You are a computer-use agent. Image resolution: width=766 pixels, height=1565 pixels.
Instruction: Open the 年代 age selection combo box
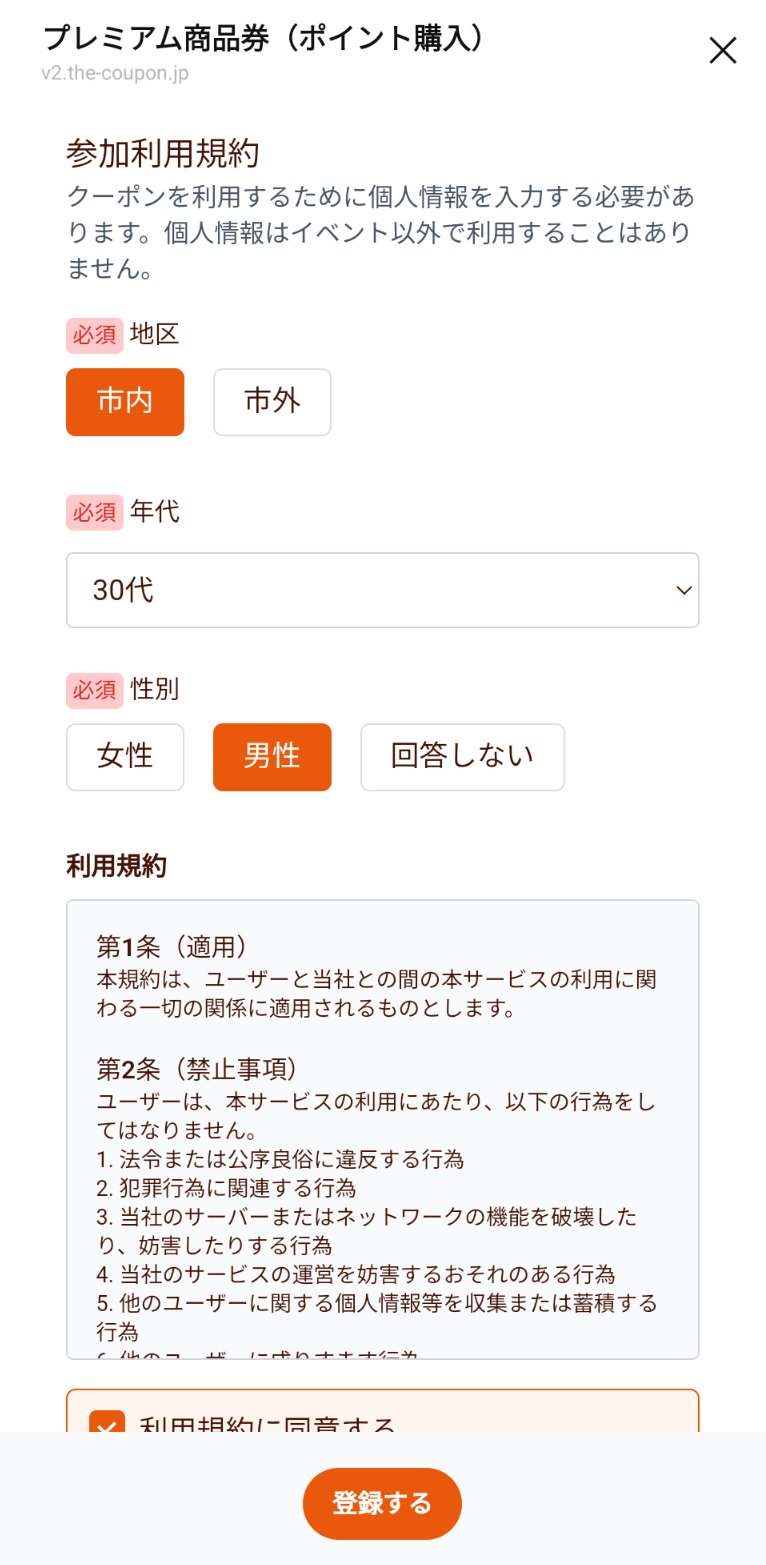[x=383, y=590]
